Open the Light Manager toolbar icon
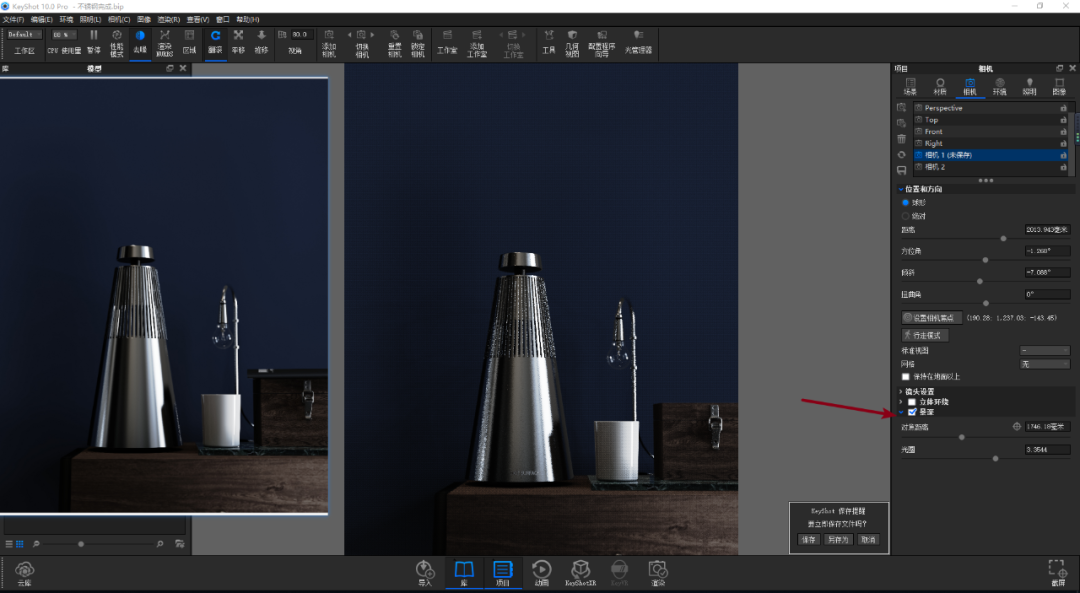Viewport: 1080px width, 593px height. click(638, 41)
